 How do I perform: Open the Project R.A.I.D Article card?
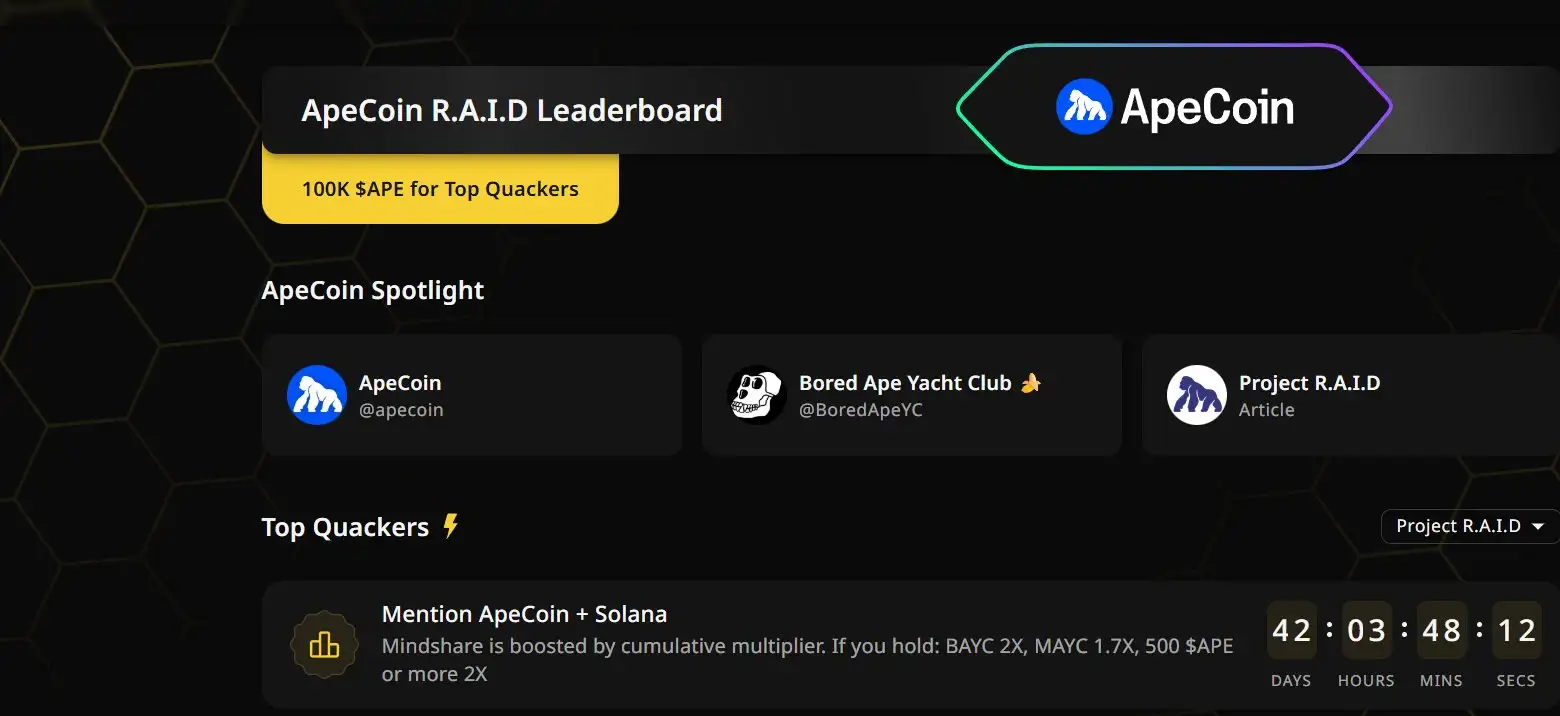point(1351,395)
